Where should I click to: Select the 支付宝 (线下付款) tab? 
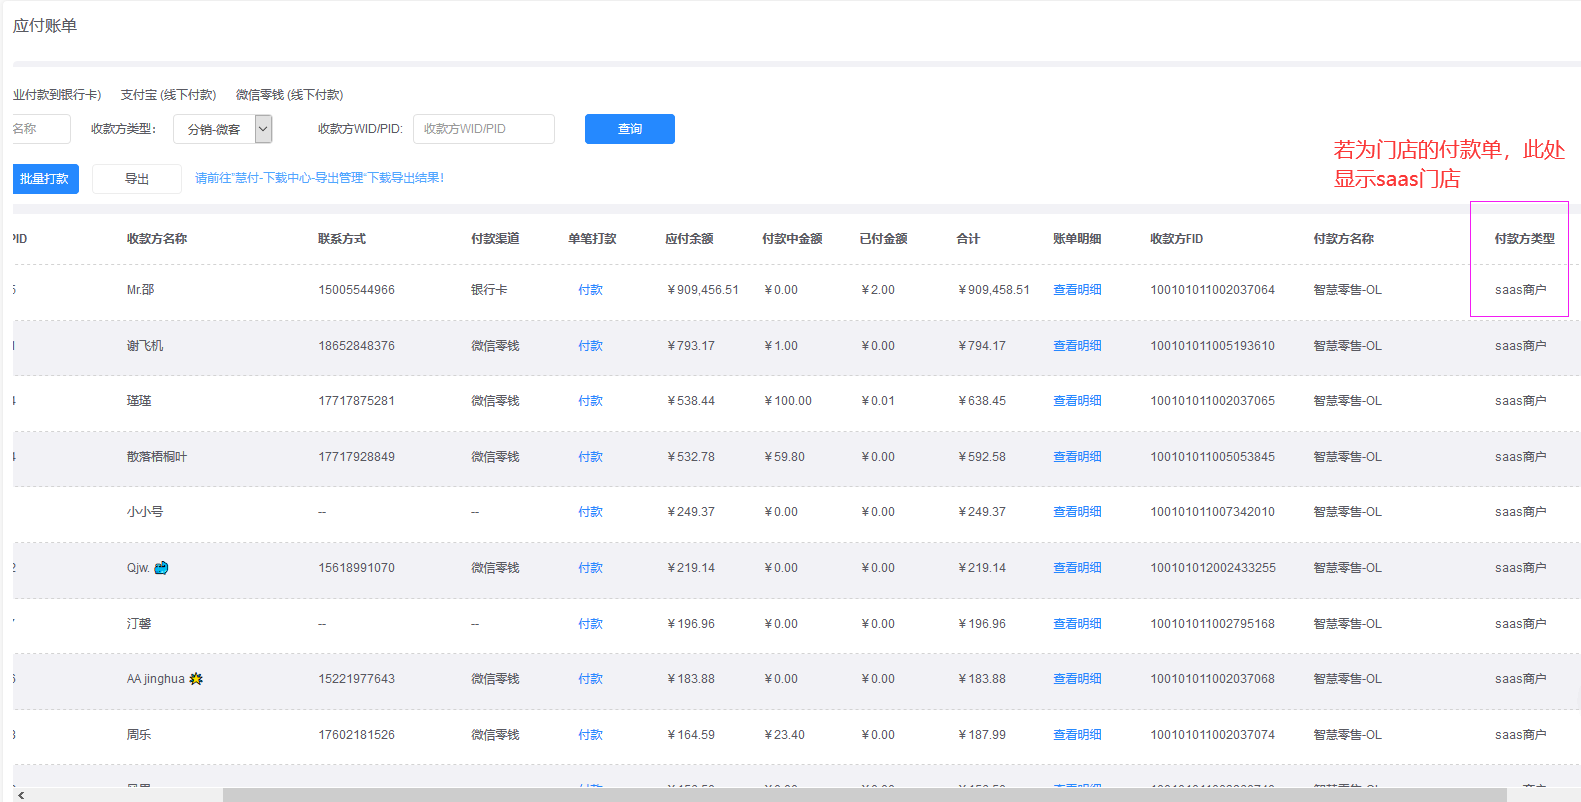coord(168,95)
